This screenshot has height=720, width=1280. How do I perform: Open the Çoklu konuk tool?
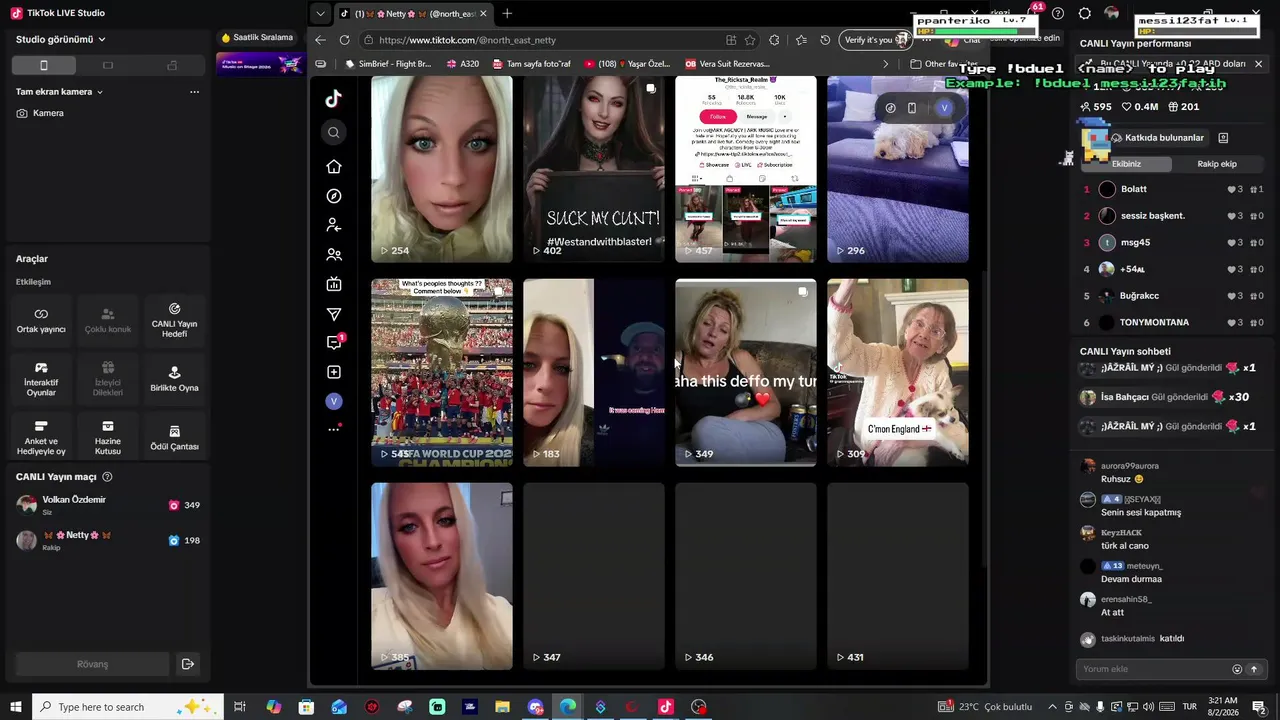click(108, 320)
